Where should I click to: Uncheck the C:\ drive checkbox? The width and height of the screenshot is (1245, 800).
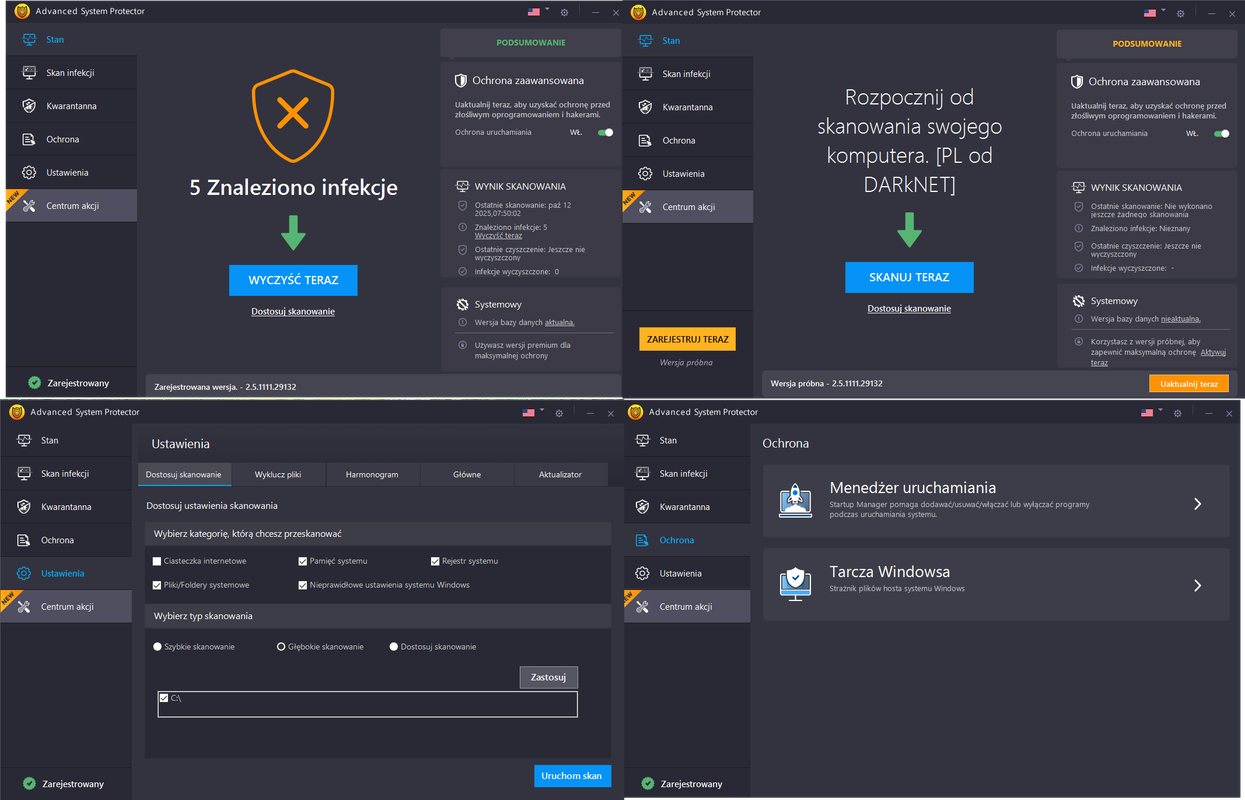[164, 698]
